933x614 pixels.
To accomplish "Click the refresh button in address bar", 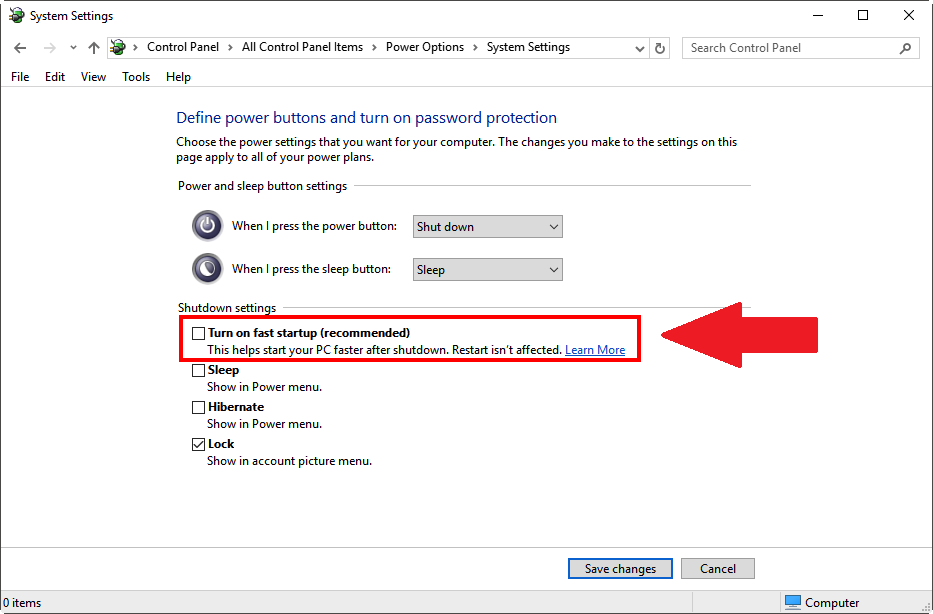I will (x=660, y=48).
